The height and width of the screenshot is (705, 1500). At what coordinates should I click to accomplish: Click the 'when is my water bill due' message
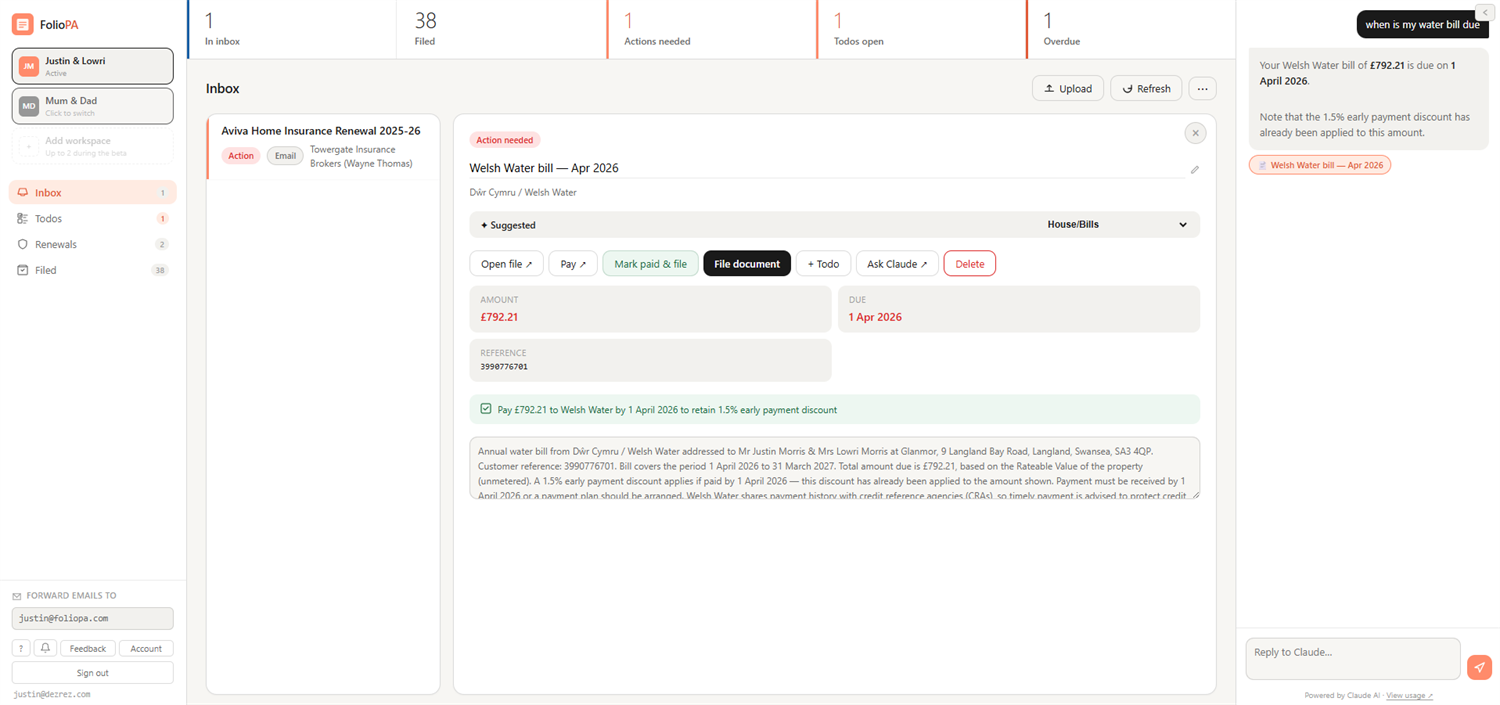click(1422, 25)
